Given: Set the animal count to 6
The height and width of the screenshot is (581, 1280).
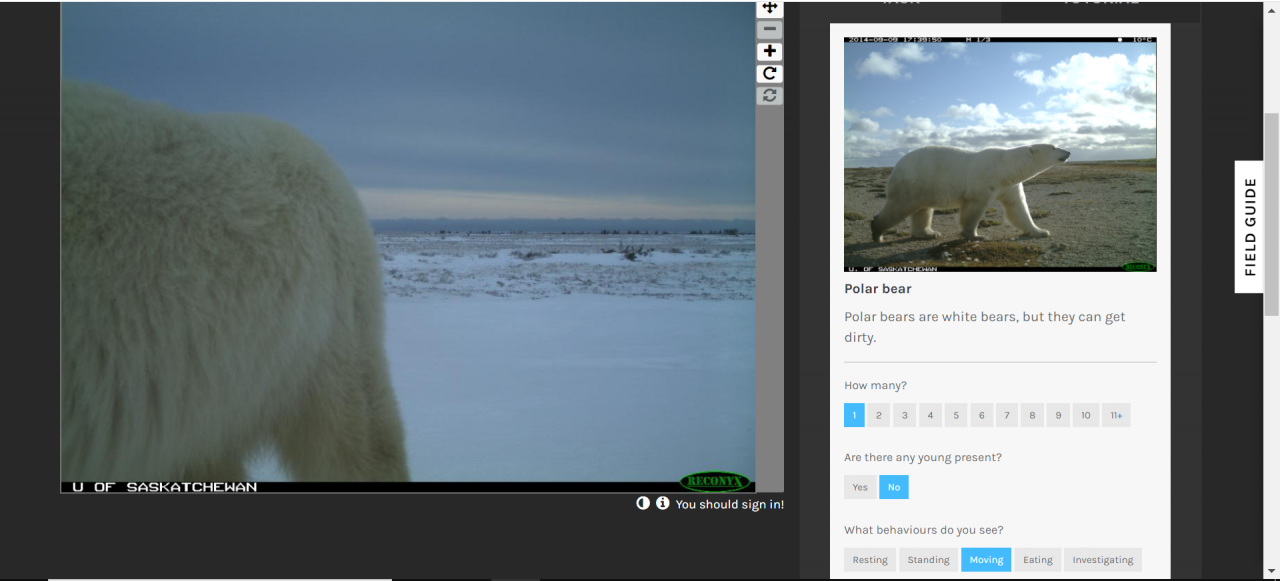Looking at the screenshot, I should point(981,415).
